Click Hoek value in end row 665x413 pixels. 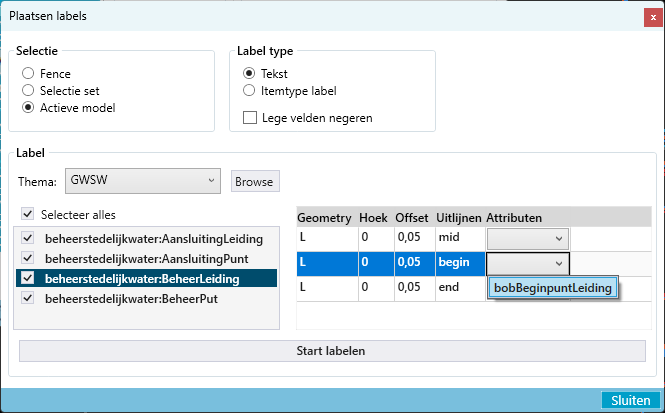[x=376, y=289]
